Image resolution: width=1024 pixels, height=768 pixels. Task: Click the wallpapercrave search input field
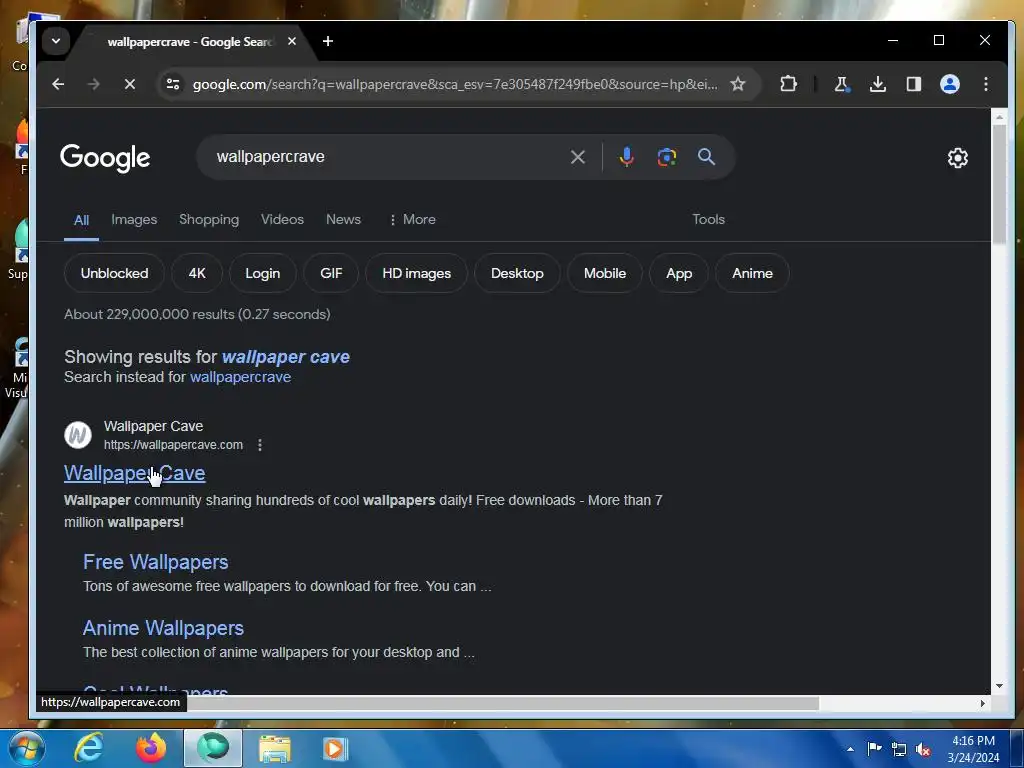point(389,157)
